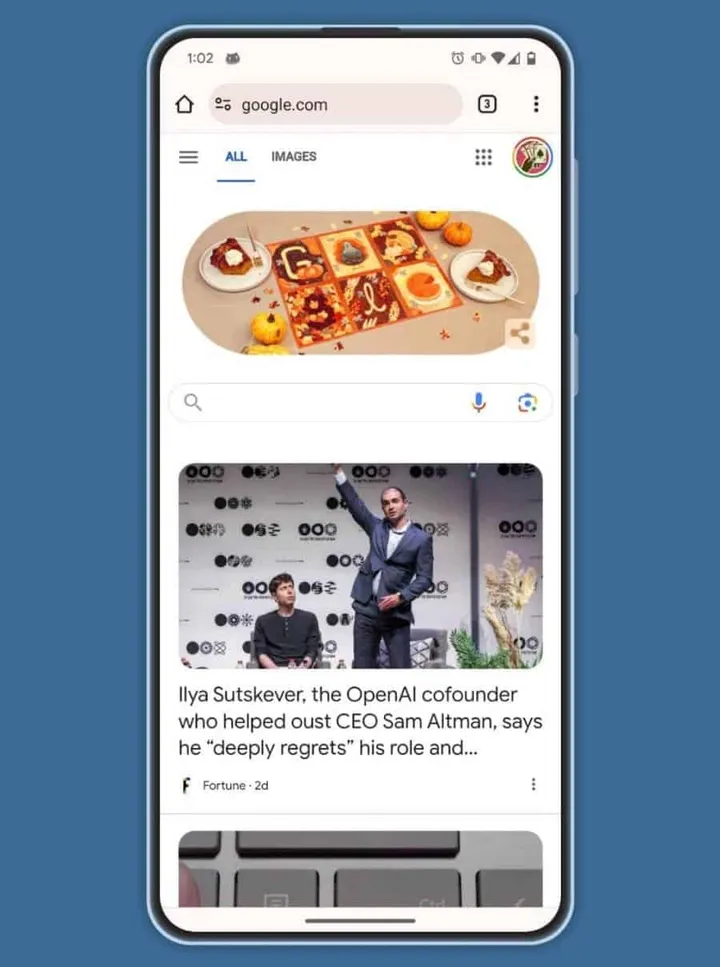Screen dimensions: 720x967
Task: Open the tab switcher showing 3 tabs
Action: (487, 104)
